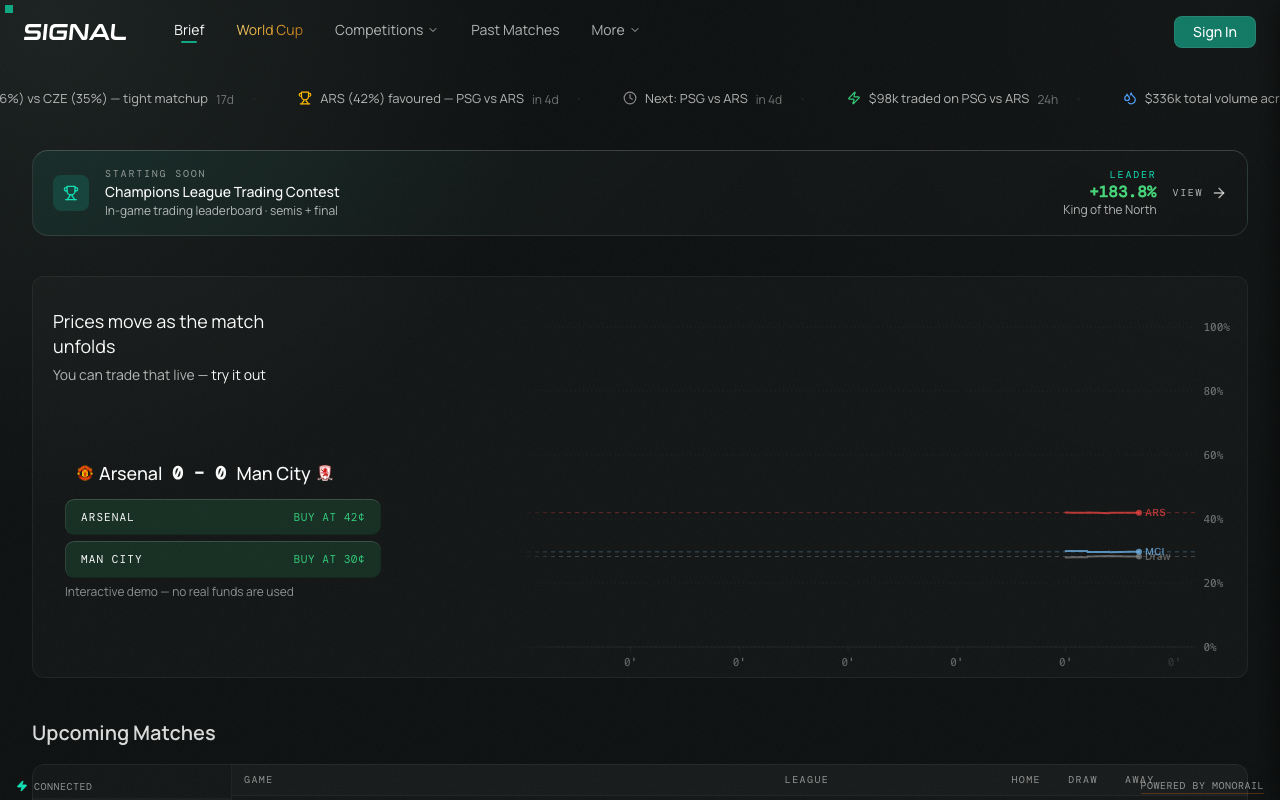The image size is (1280, 800).
Task: Select the Brief nav tab
Action: tap(189, 30)
